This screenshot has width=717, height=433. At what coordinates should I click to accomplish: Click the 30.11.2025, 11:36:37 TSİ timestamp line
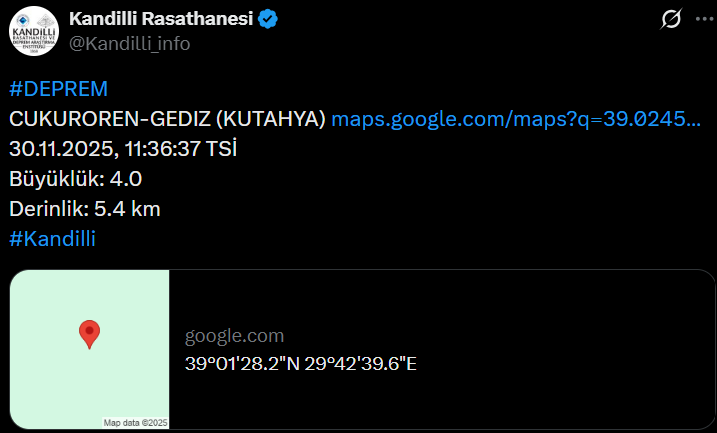123,149
